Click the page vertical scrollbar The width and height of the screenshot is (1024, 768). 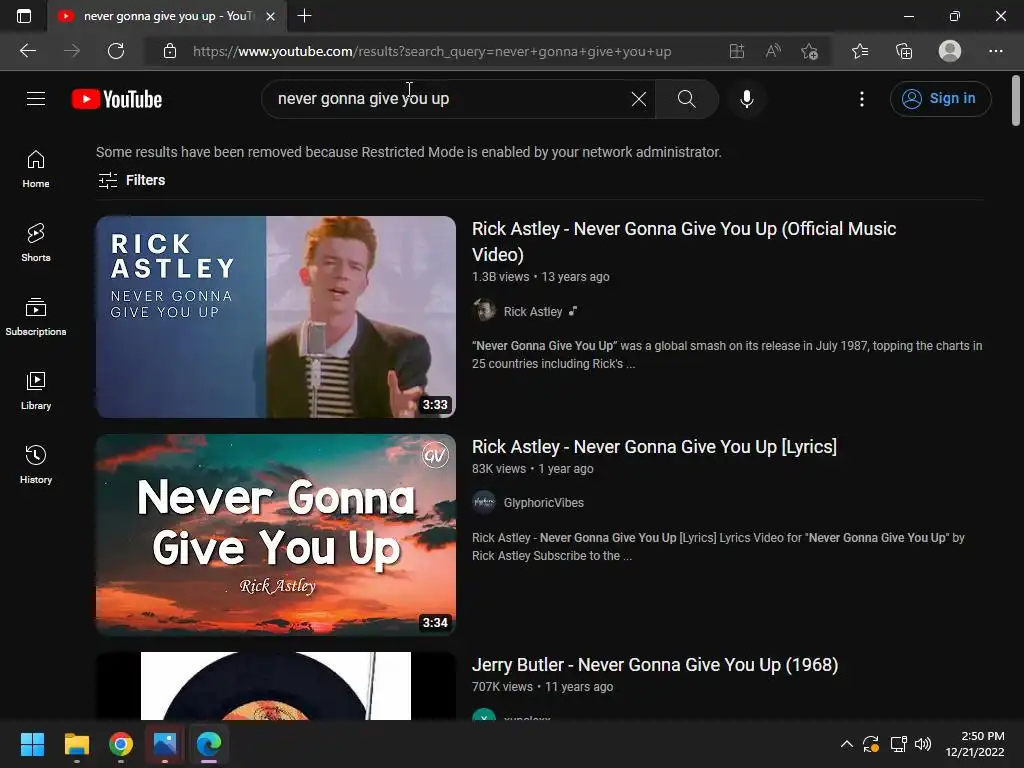[1016, 101]
